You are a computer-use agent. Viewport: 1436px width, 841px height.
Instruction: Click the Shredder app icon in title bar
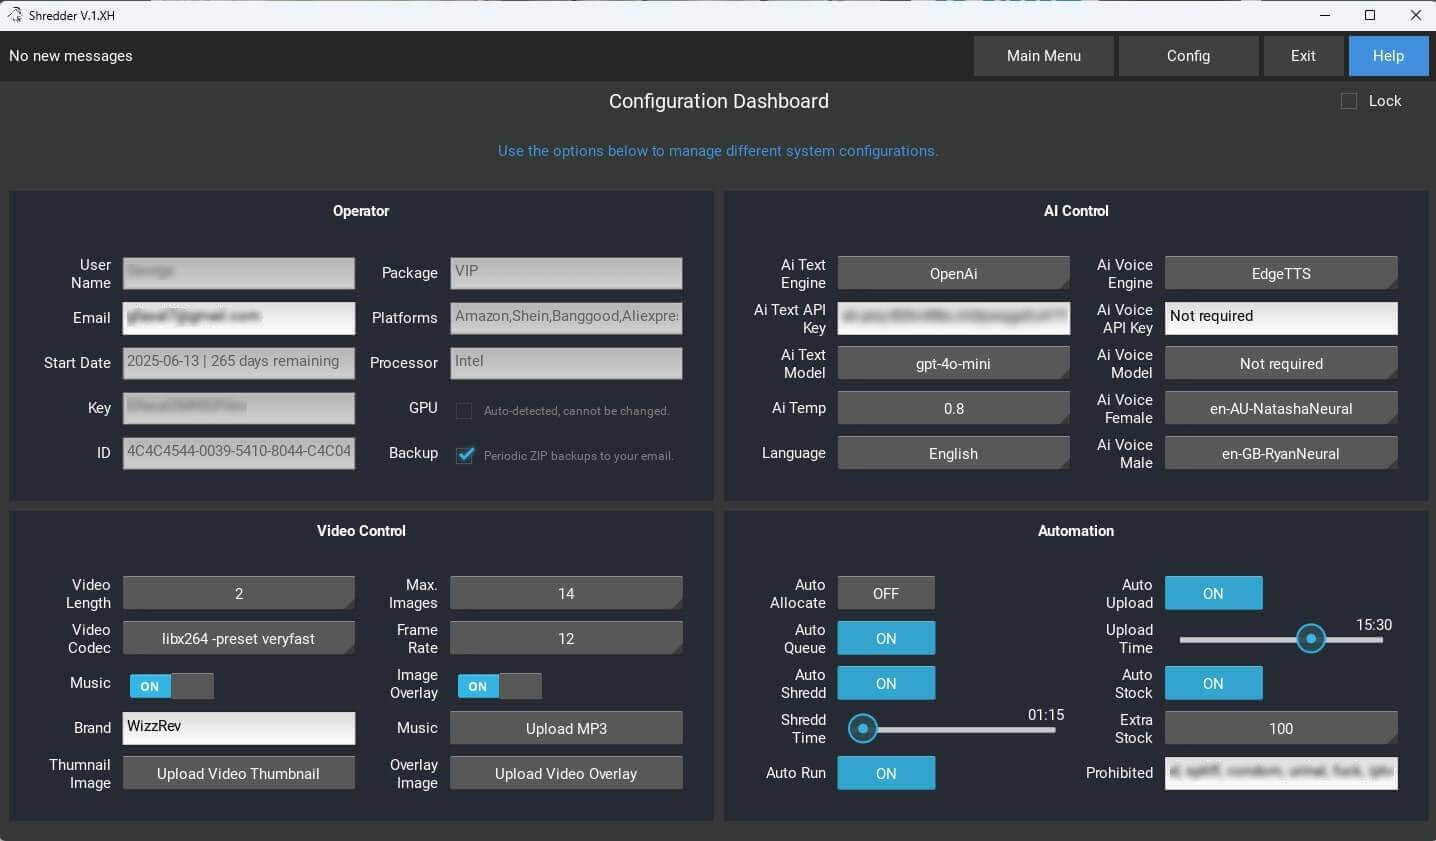(x=15, y=15)
